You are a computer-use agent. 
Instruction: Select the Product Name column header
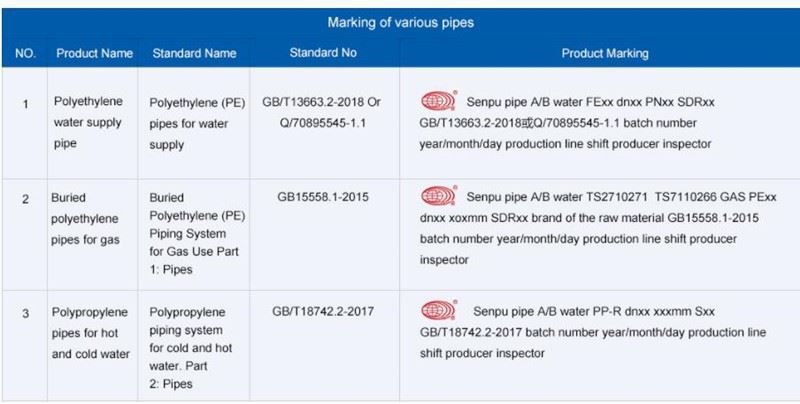(94, 54)
